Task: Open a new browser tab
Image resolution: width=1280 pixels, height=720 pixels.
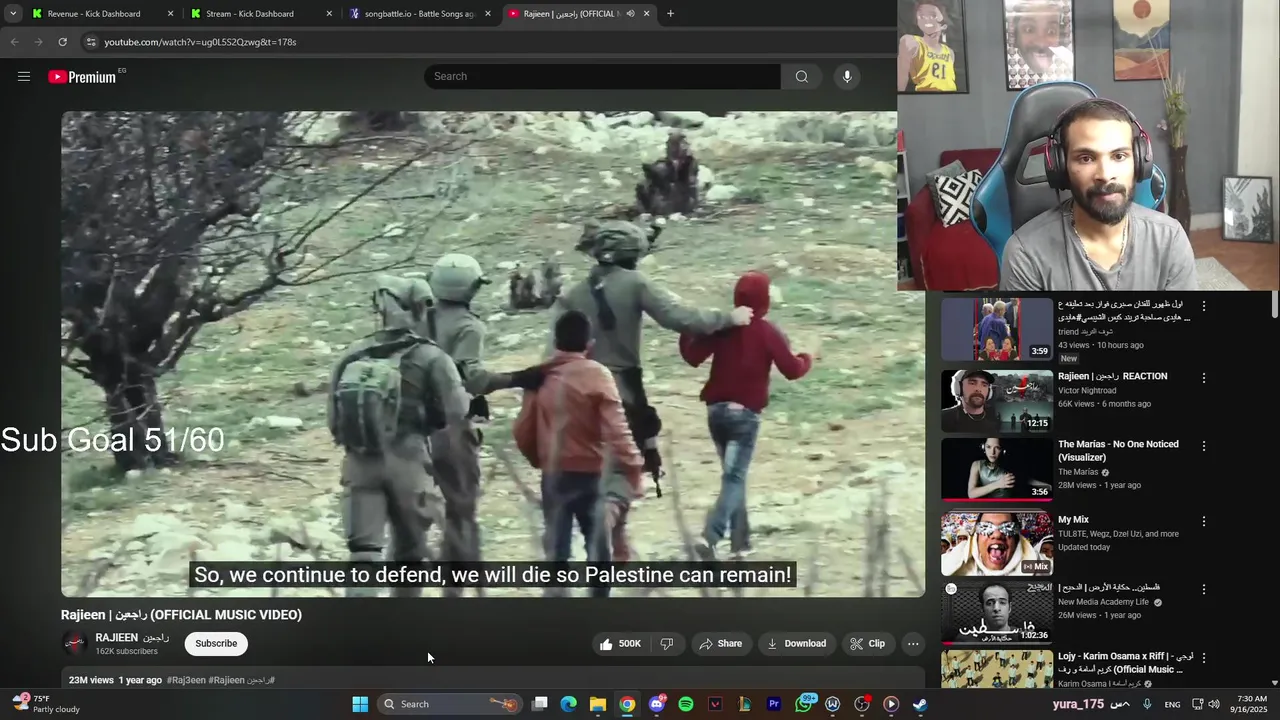Action: click(x=670, y=14)
